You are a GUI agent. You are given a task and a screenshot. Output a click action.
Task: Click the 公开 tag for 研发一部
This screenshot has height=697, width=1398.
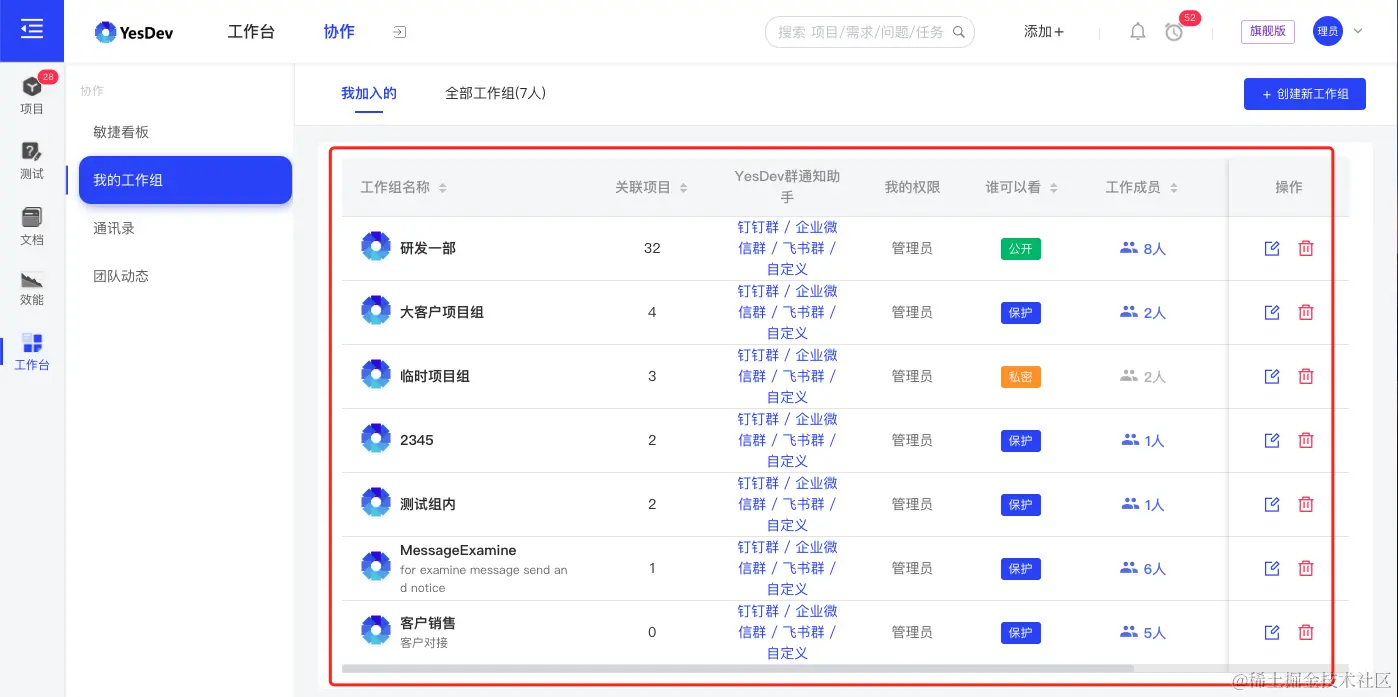point(1021,249)
